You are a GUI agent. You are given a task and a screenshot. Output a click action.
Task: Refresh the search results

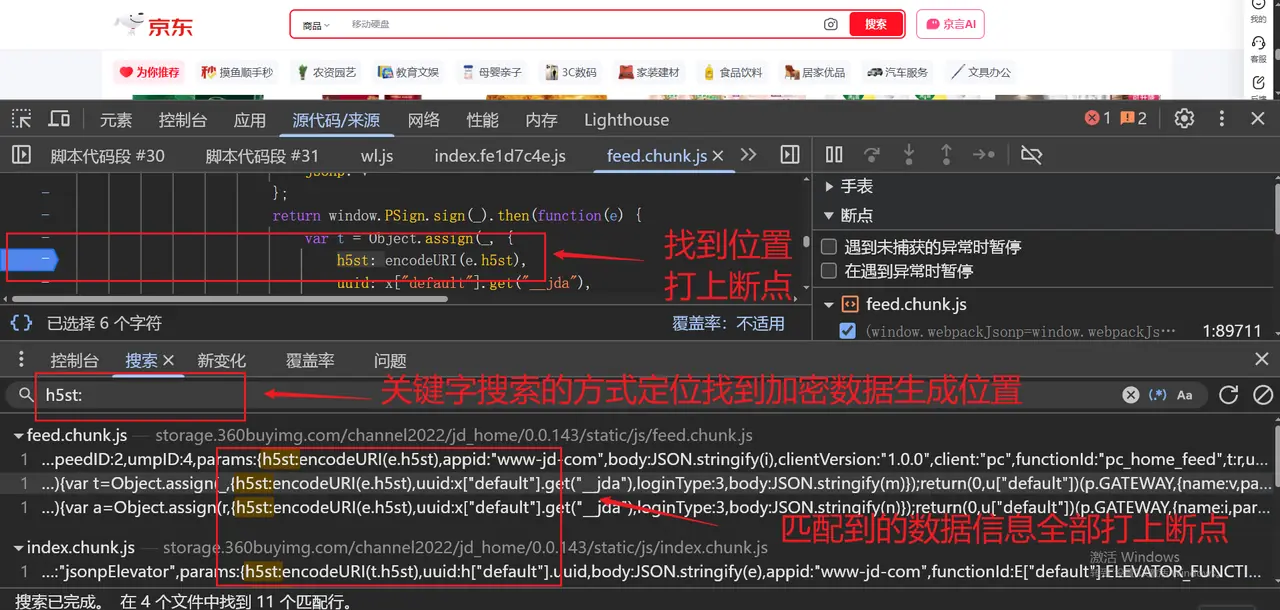(1229, 395)
